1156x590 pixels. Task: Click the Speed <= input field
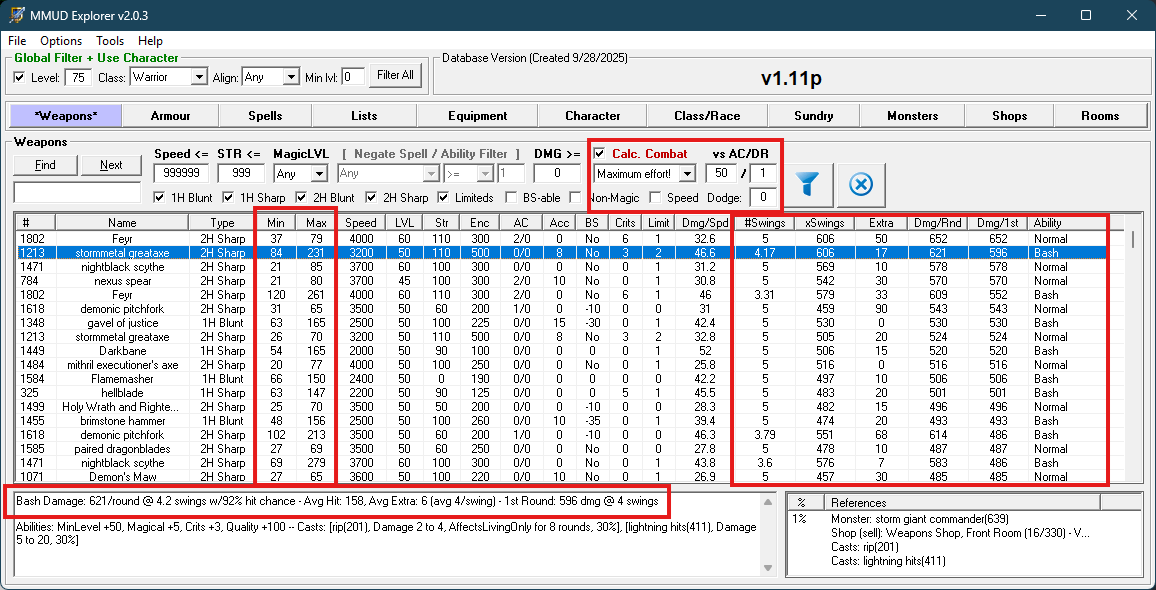(181, 174)
